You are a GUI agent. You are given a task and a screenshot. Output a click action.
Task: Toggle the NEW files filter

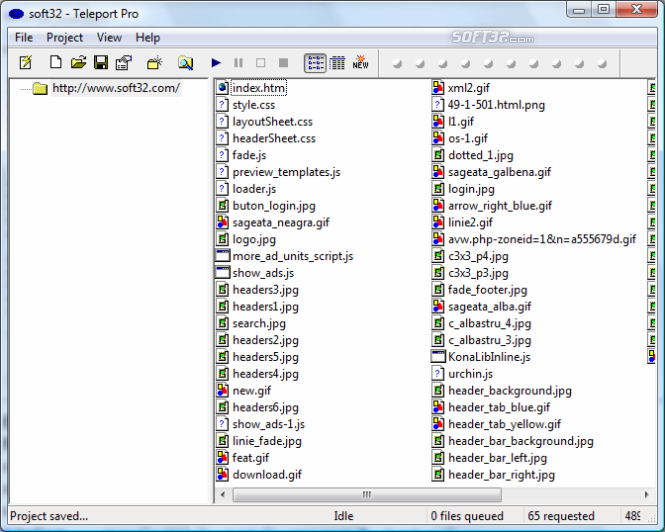click(x=360, y=62)
